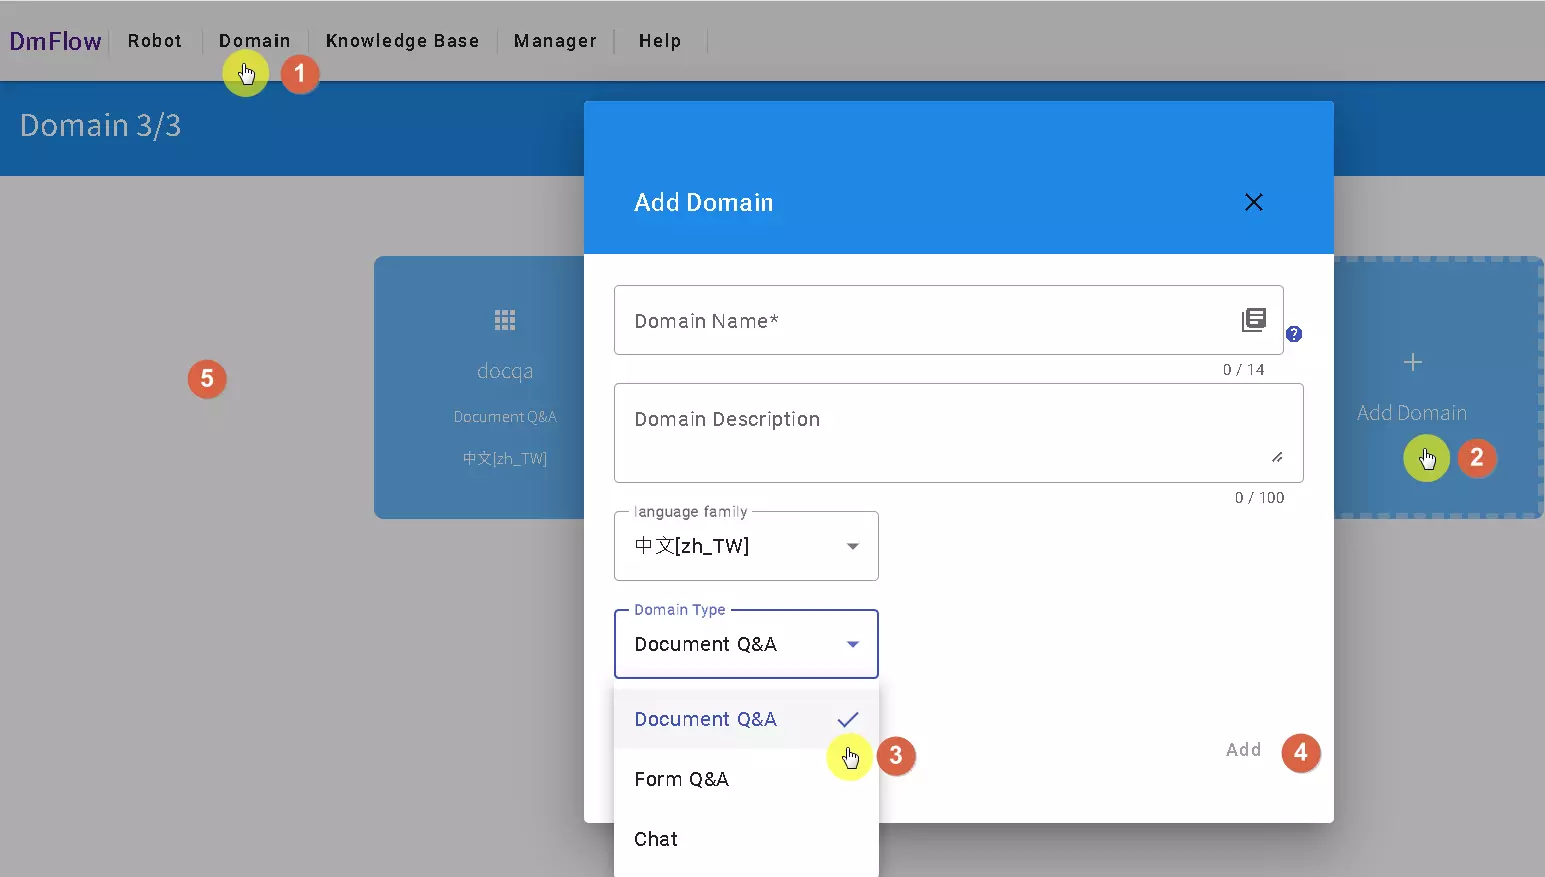This screenshot has width=1545, height=877.
Task: Click the DmFlow logo
Action: coord(55,41)
